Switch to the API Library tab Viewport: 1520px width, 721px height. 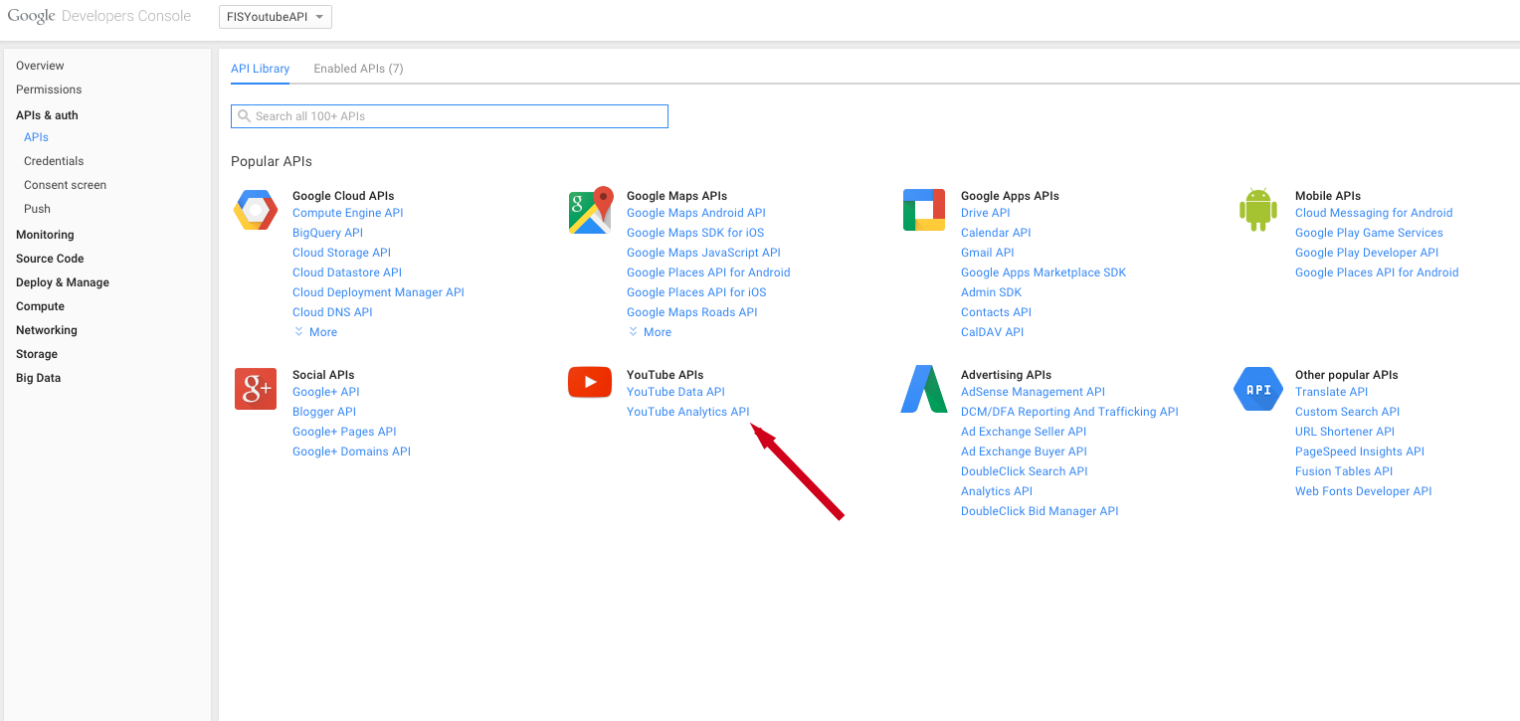click(260, 69)
